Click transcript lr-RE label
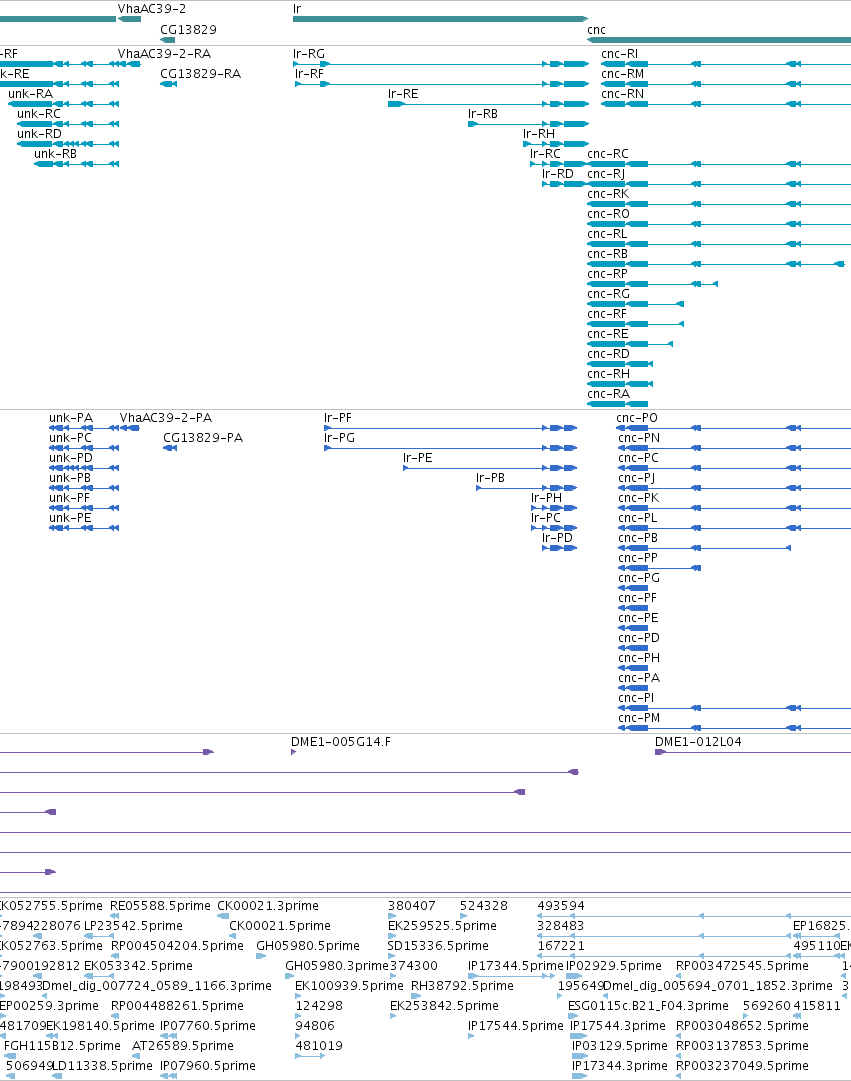 click(x=403, y=94)
